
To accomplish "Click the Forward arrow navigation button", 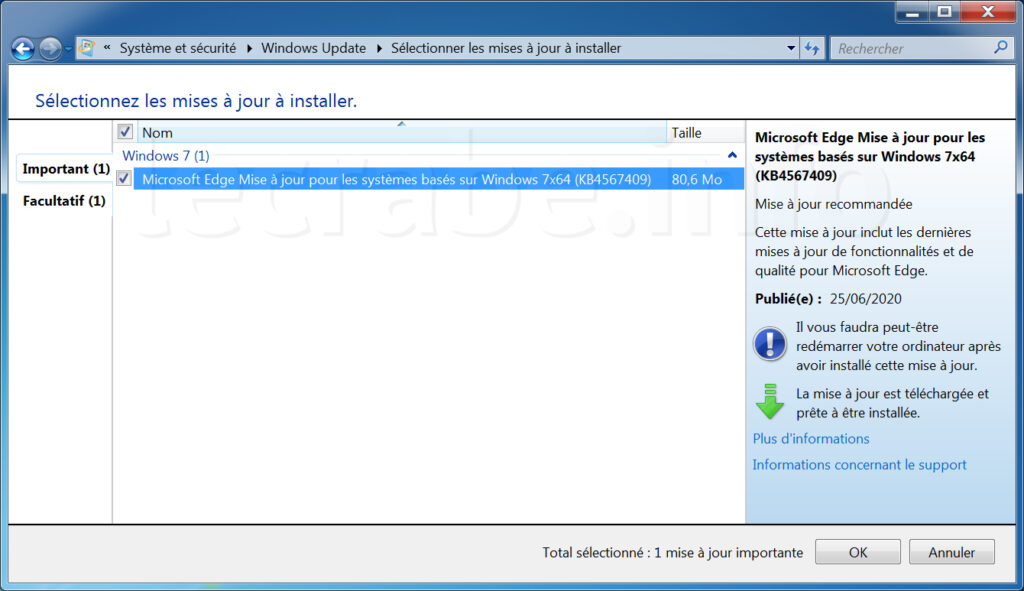I will (x=50, y=49).
